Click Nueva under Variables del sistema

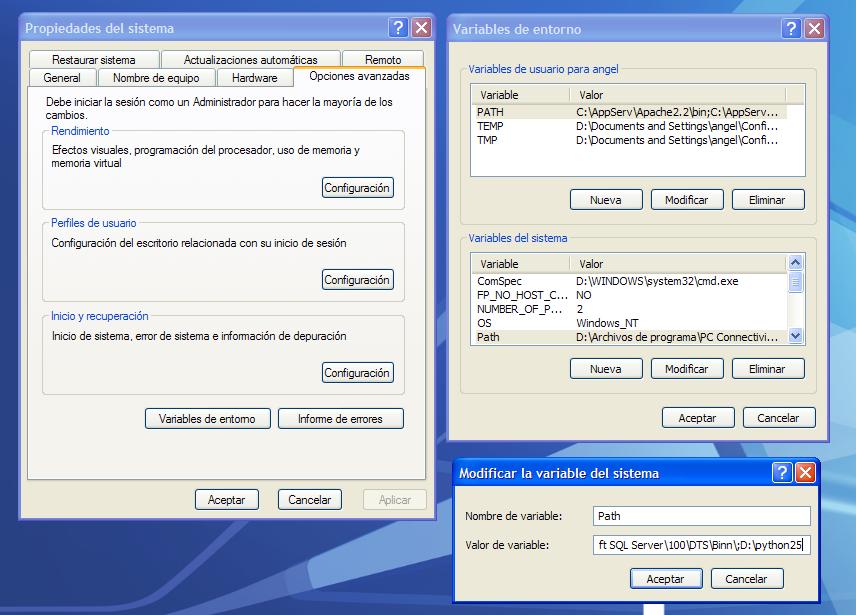coord(606,369)
